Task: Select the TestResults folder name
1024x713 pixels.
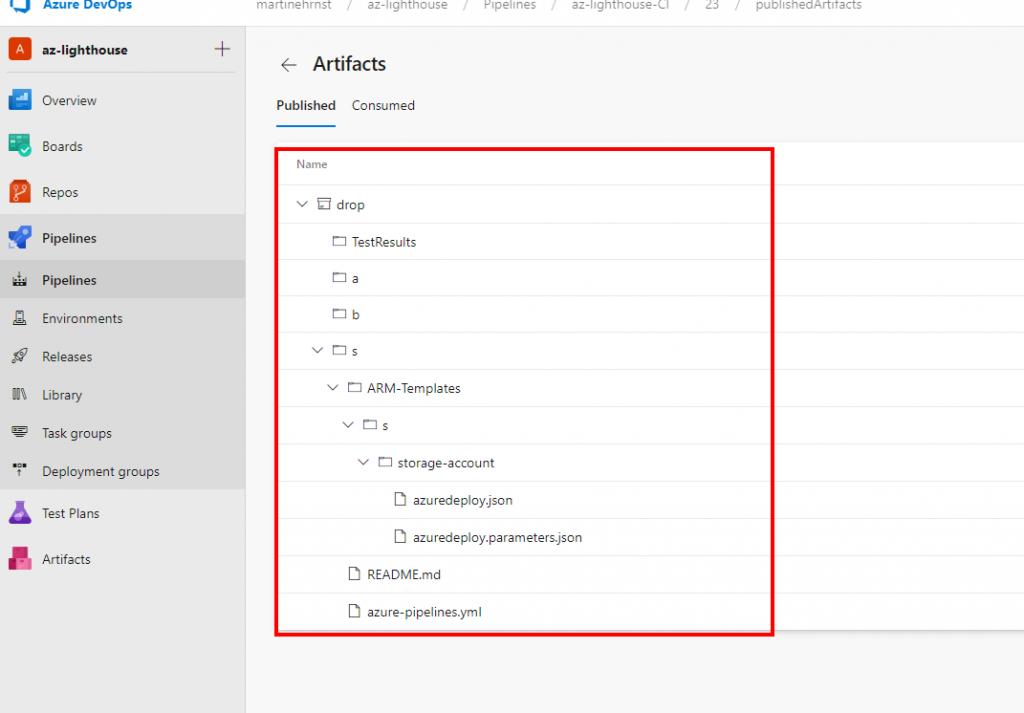Action: coord(384,242)
